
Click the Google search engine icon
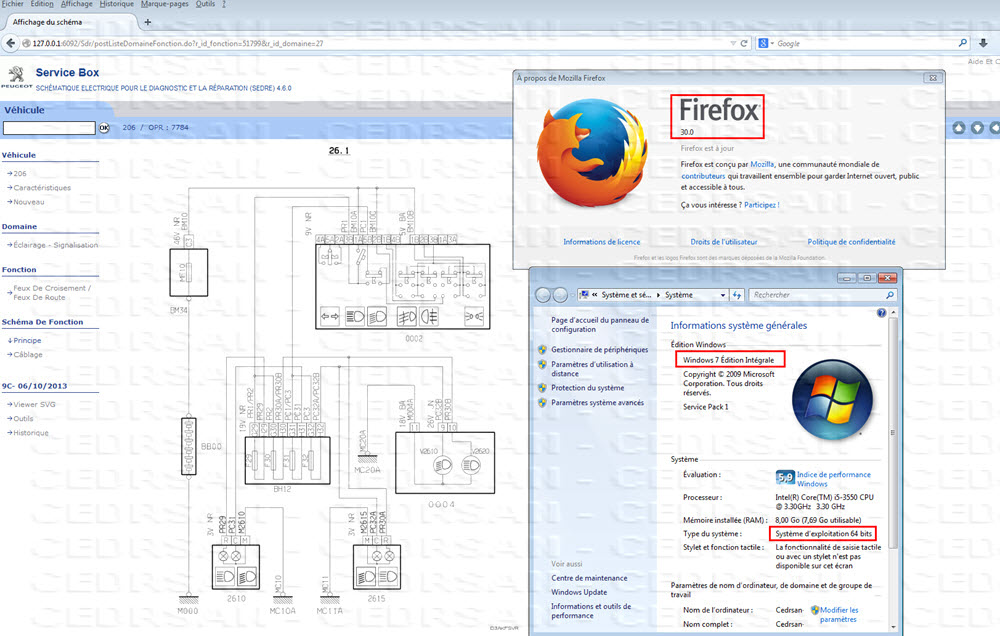[x=763, y=43]
